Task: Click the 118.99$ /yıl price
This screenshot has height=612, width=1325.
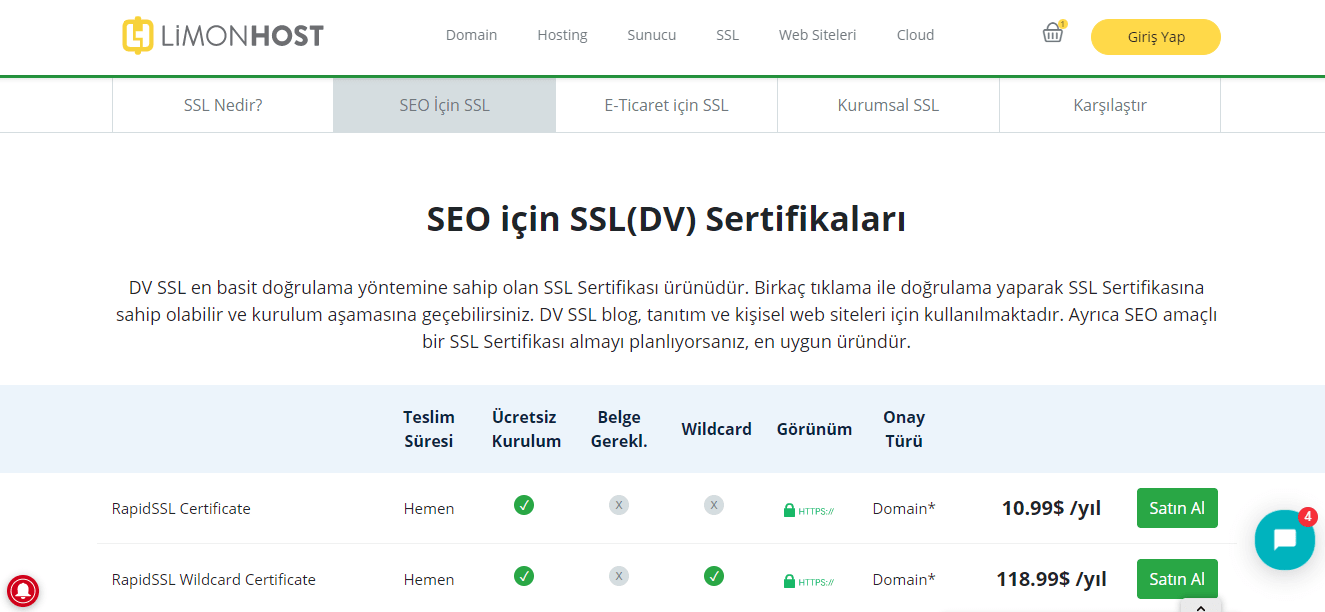Action: [x=1051, y=579]
